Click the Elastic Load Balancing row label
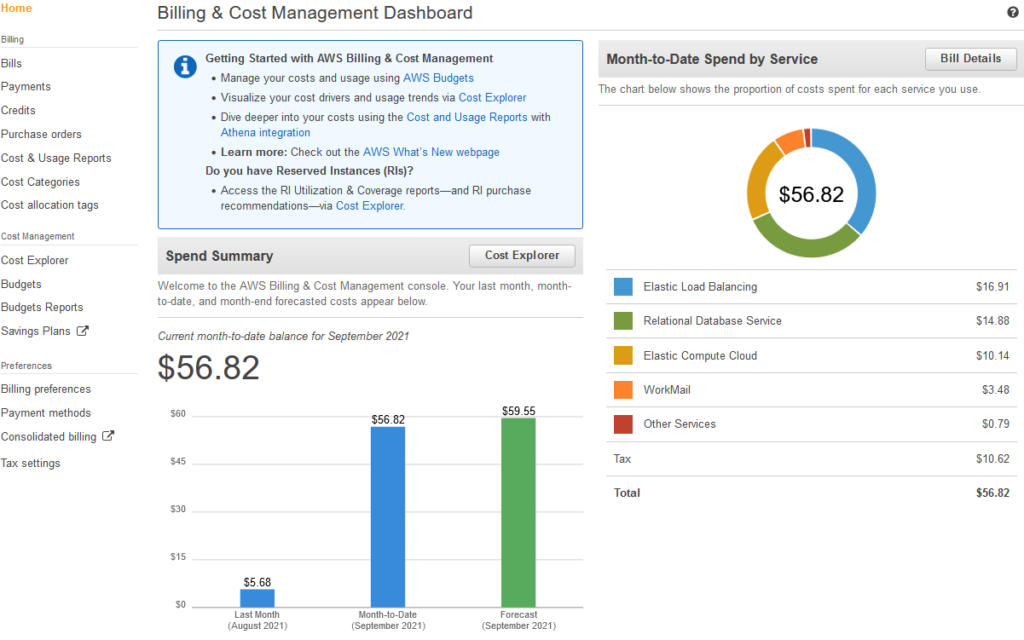Viewport: 1024px width, 640px height. (x=700, y=287)
